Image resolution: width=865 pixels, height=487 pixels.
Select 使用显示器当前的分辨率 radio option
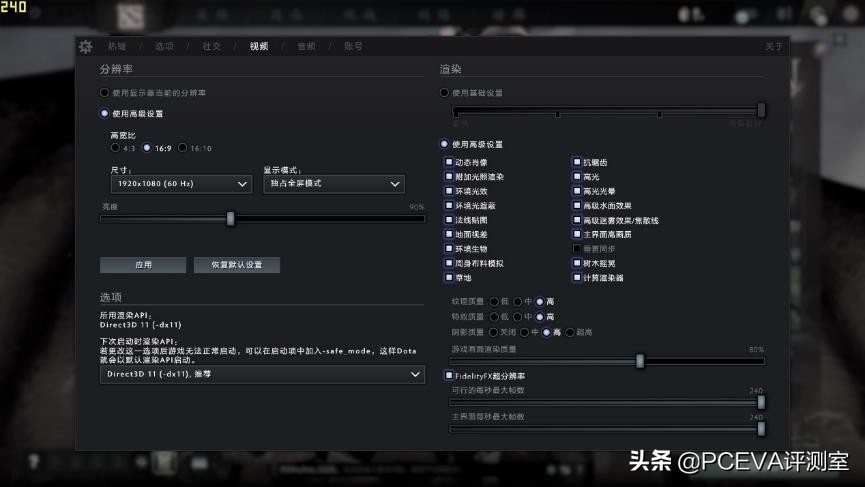pyautogui.click(x=104, y=93)
